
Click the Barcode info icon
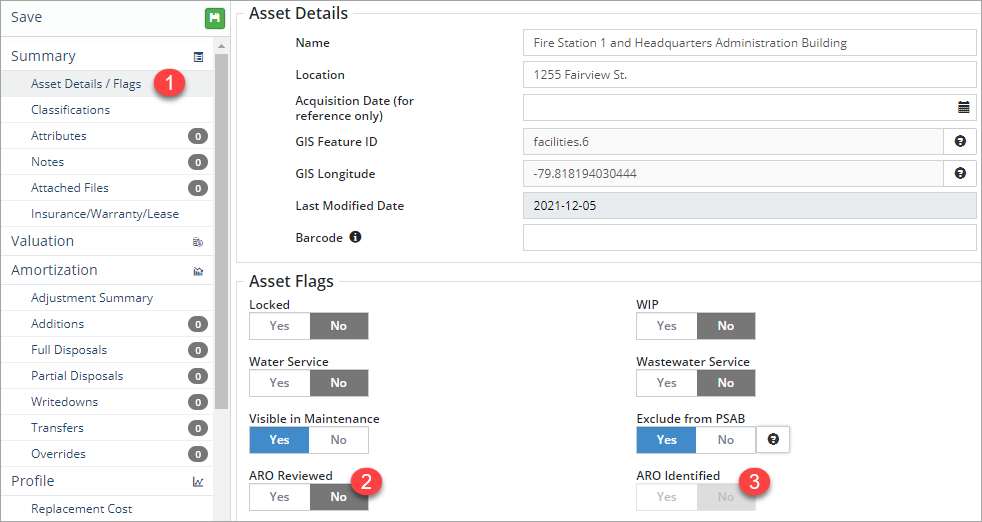click(x=355, y=238)
